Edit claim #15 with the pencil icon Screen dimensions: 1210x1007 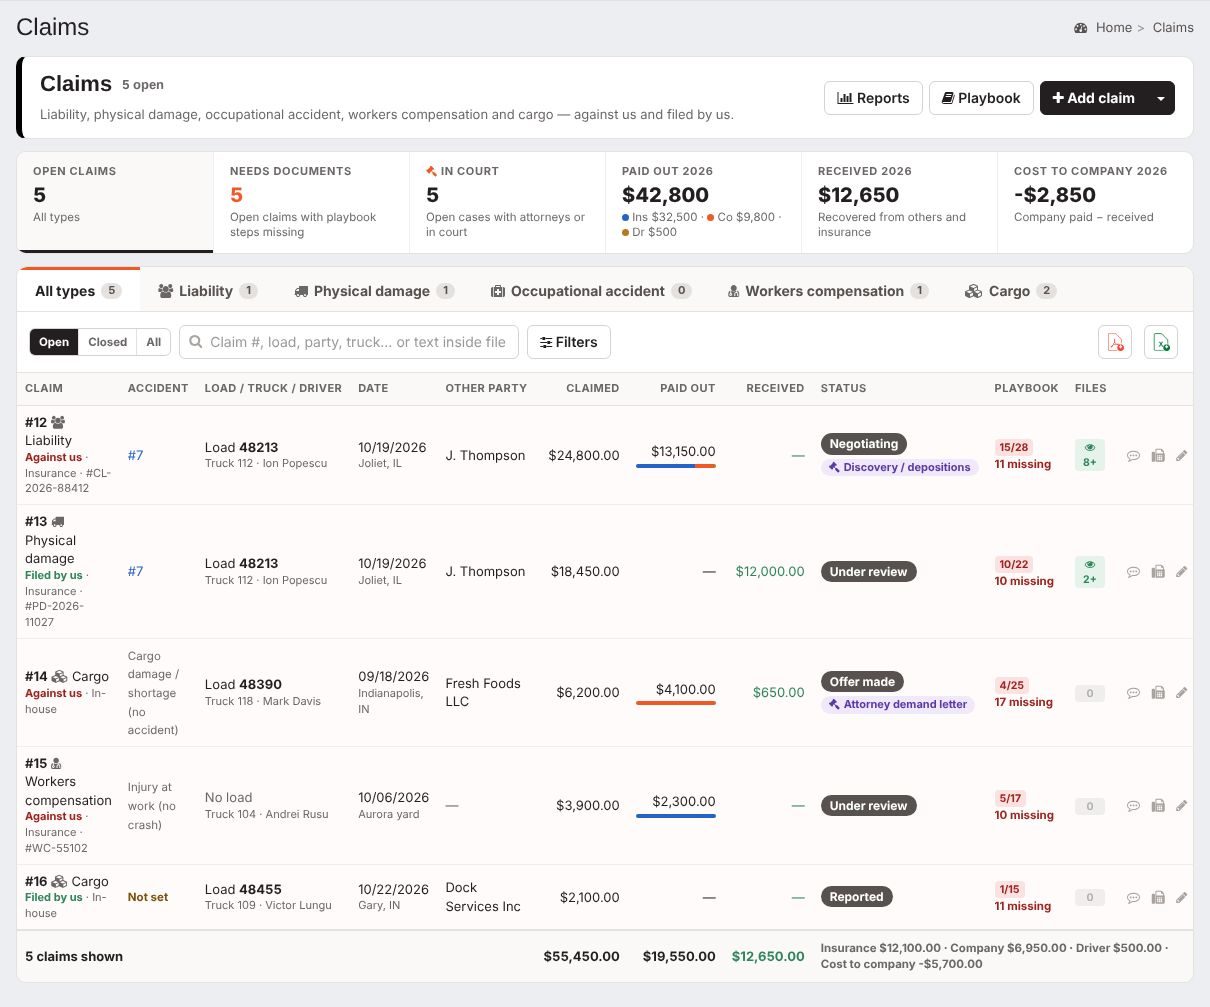tap(1181, 806)
